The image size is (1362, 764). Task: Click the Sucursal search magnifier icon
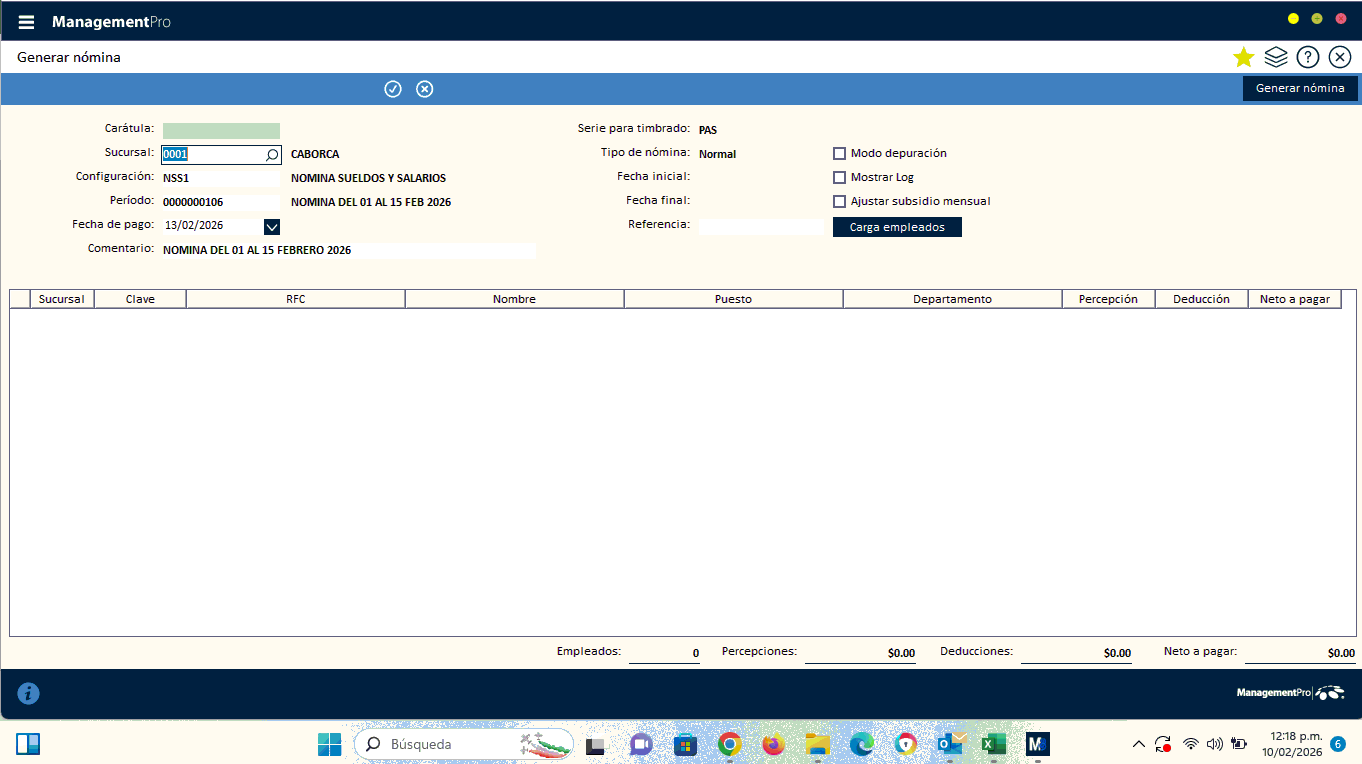271,155
